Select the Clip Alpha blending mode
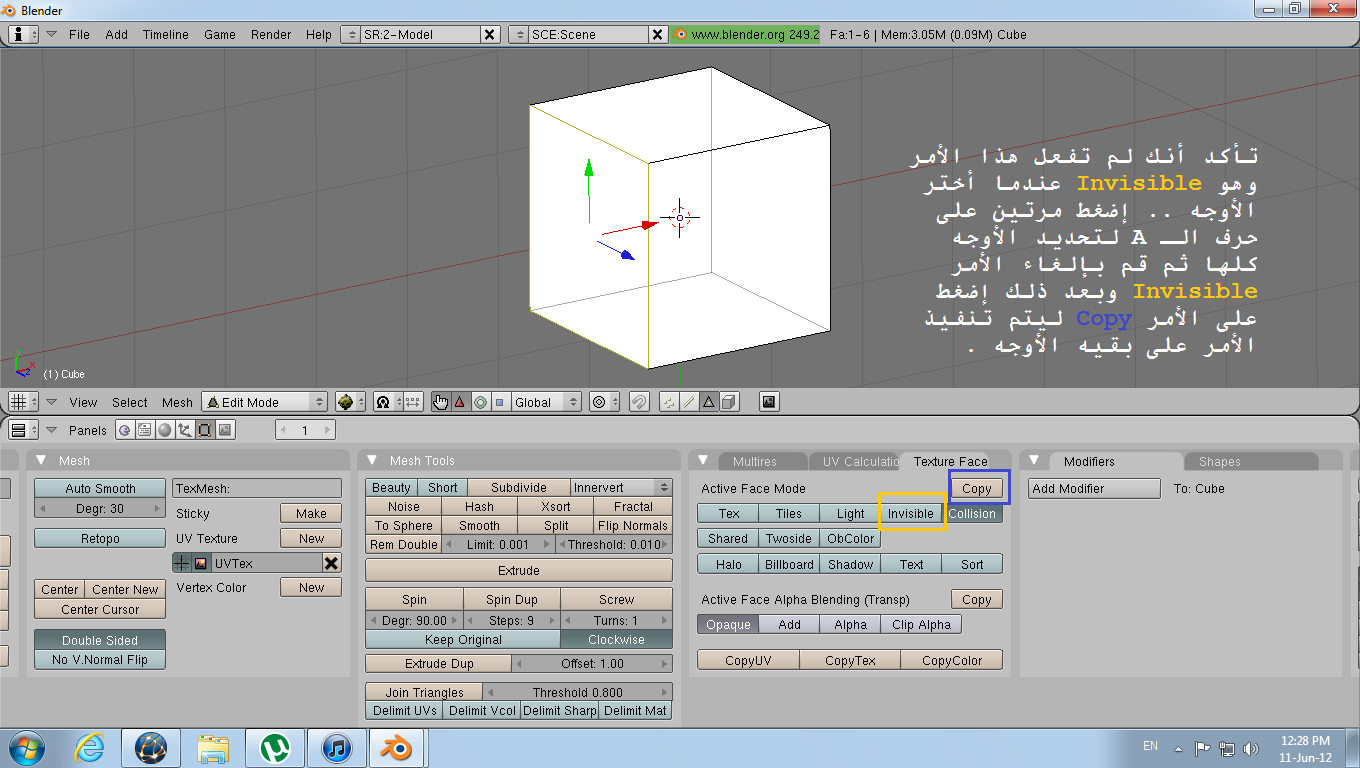 tap(921, 624)
